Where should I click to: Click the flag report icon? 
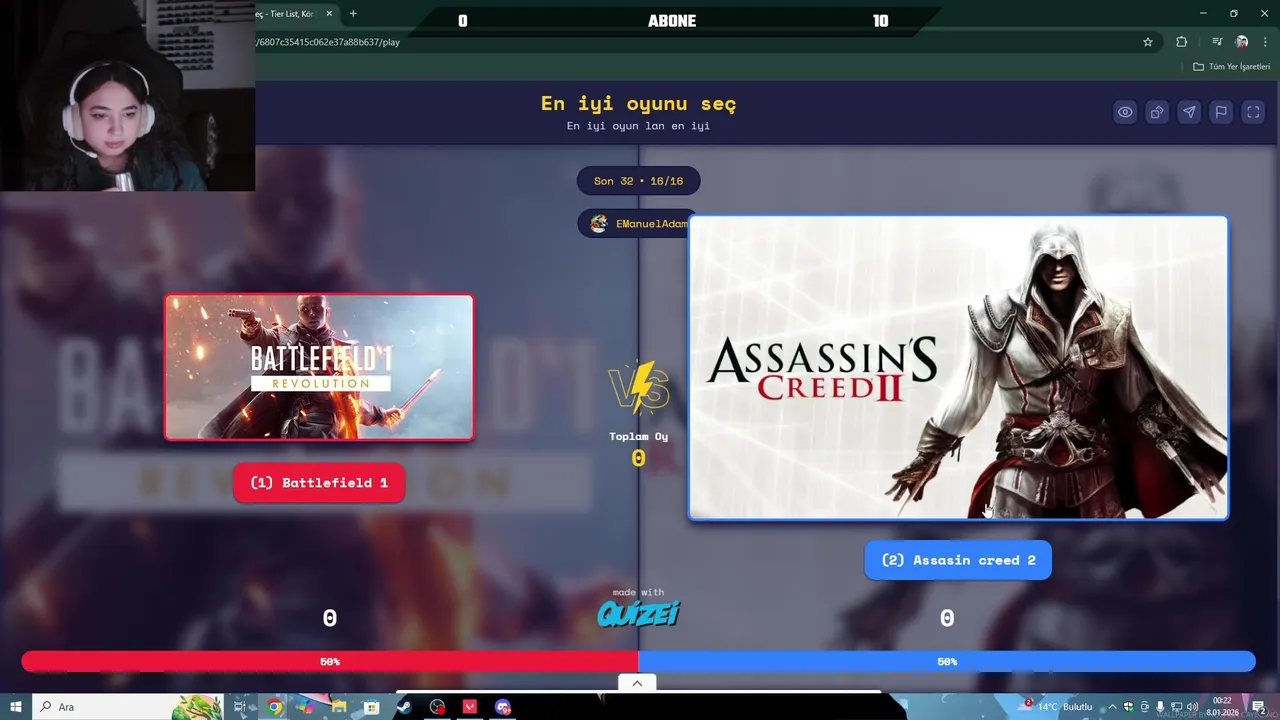1221,112
